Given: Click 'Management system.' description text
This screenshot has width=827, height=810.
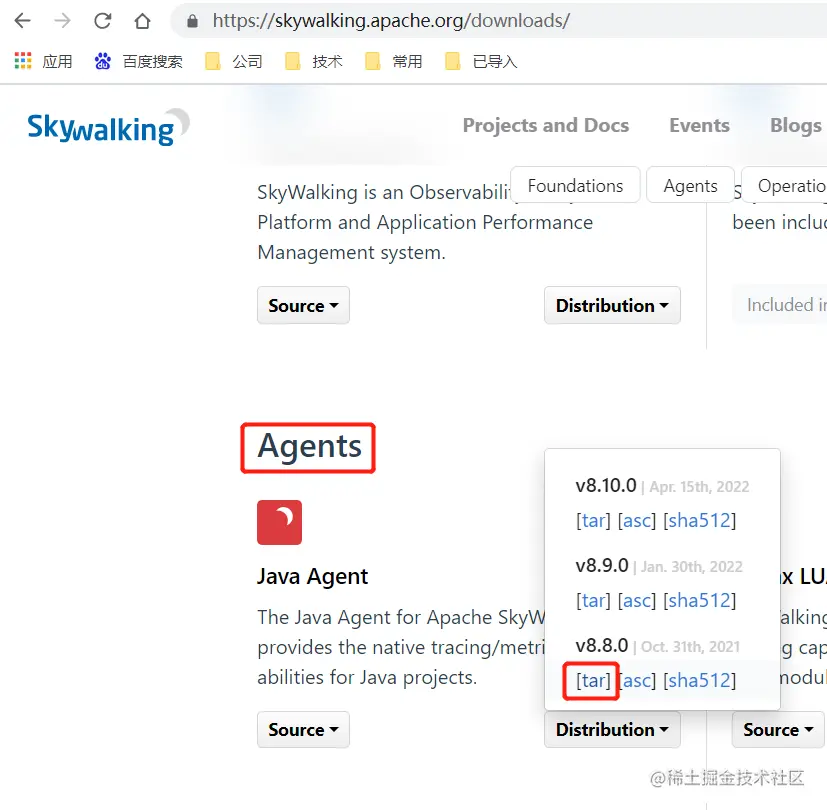Looking at the screenshot, I should click(351, 253).
